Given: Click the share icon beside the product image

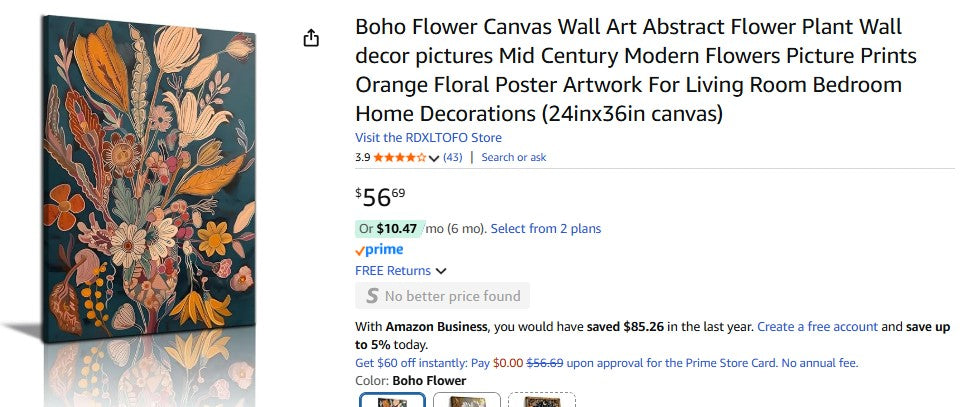Looking at the screenshot, I should coord(311,38).
